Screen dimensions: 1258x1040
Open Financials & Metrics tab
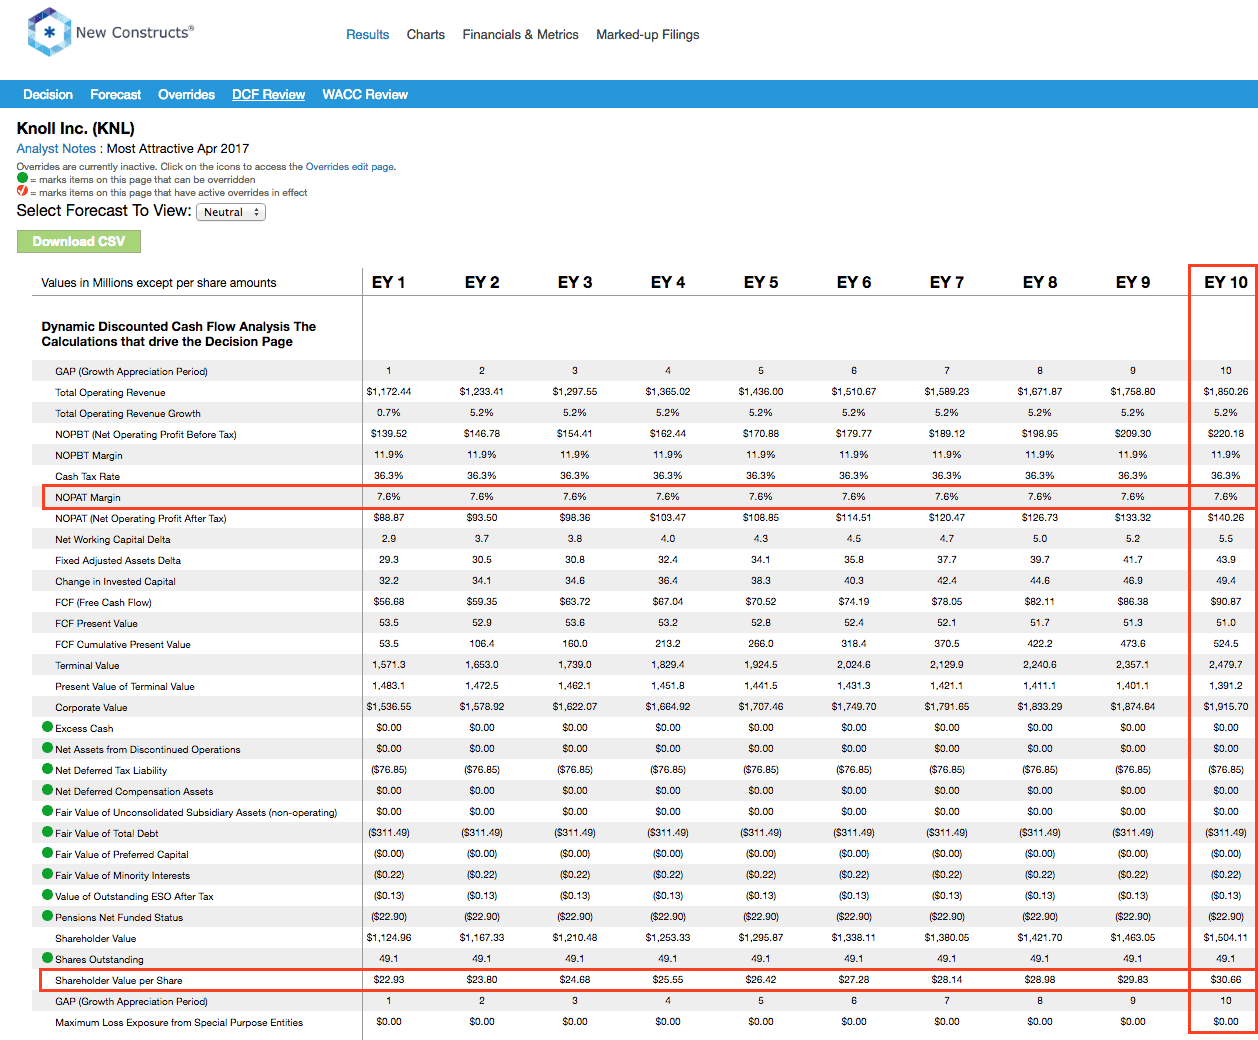tap(520, 34)
